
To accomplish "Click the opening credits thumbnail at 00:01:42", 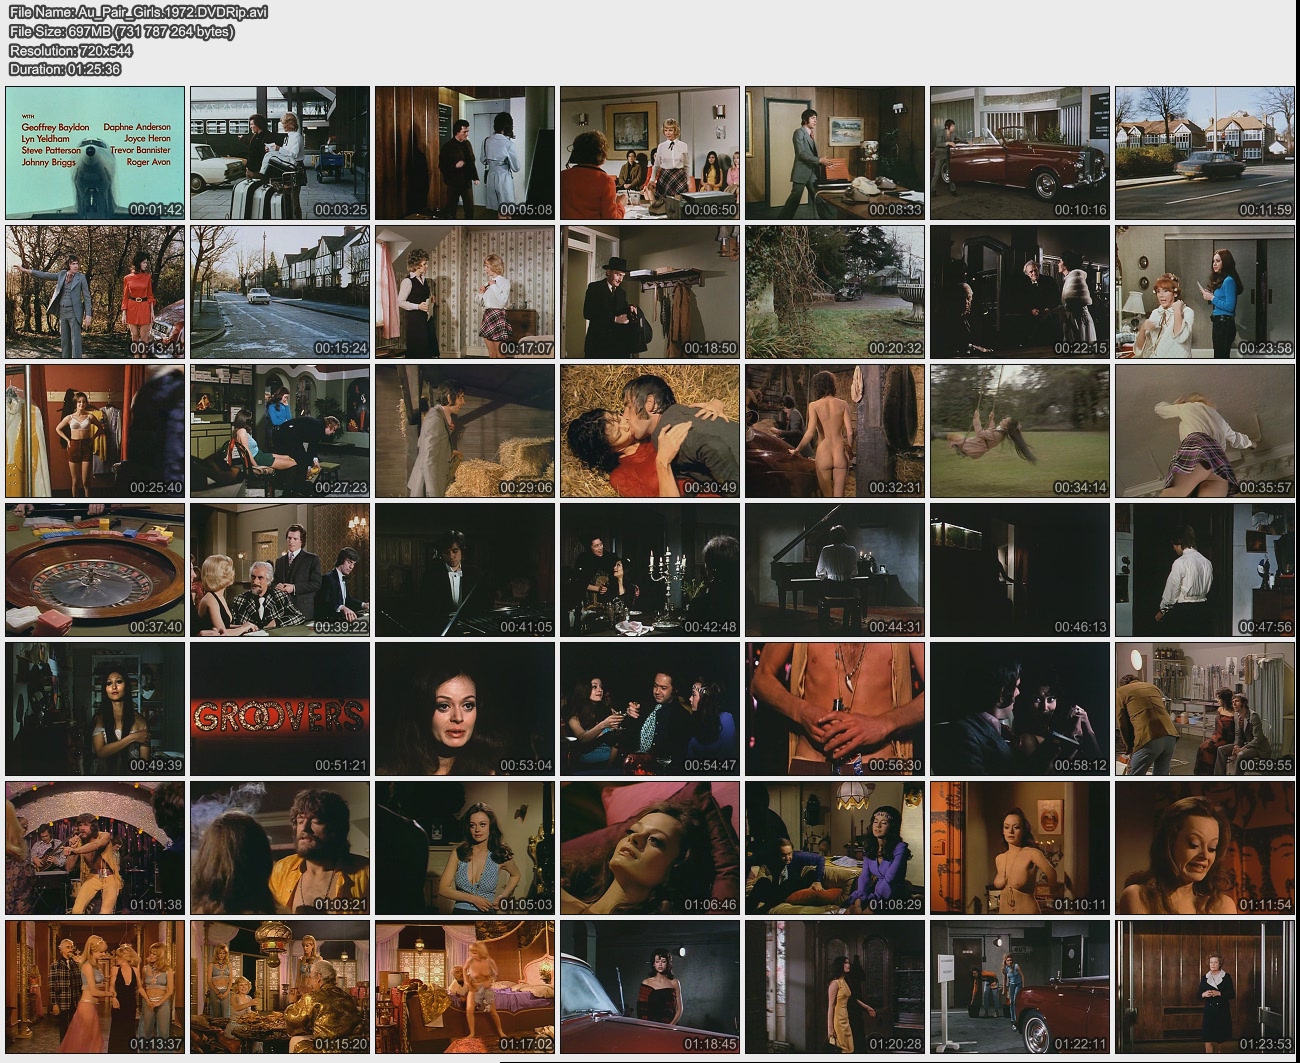I will point(95,153).
